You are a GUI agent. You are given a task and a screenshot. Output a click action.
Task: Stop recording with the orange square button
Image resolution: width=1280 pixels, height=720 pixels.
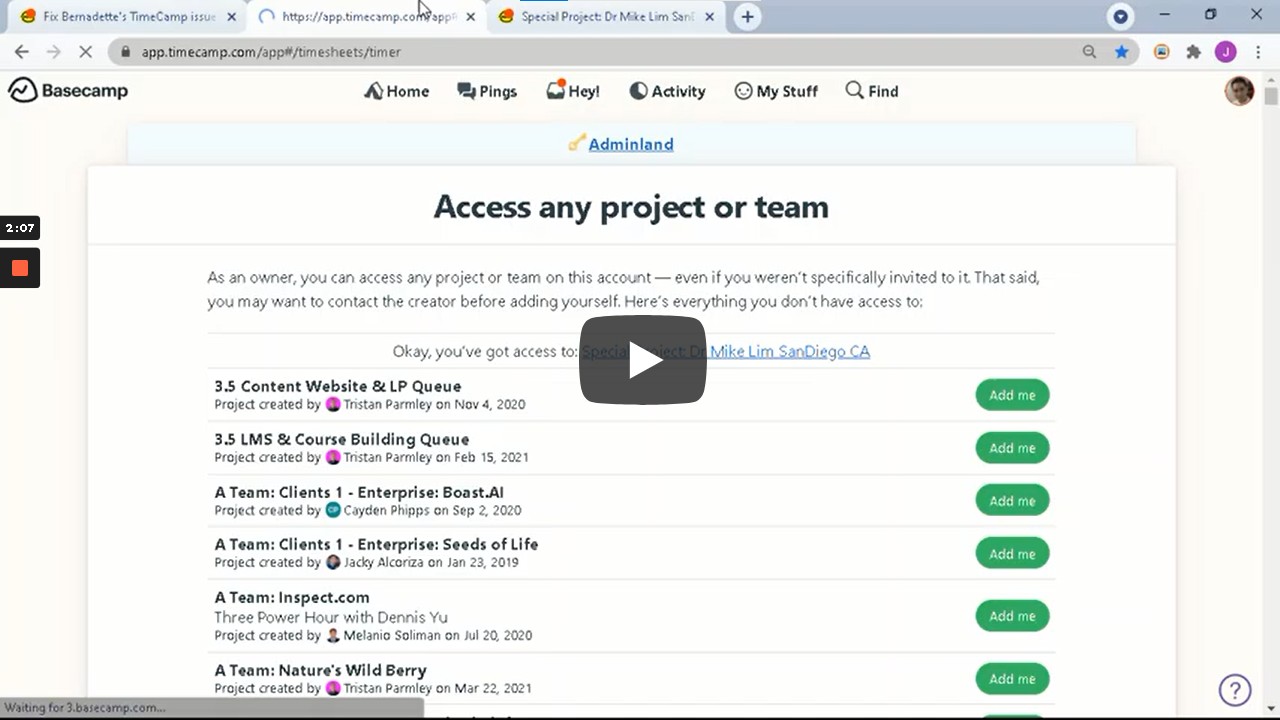(20, 268)
